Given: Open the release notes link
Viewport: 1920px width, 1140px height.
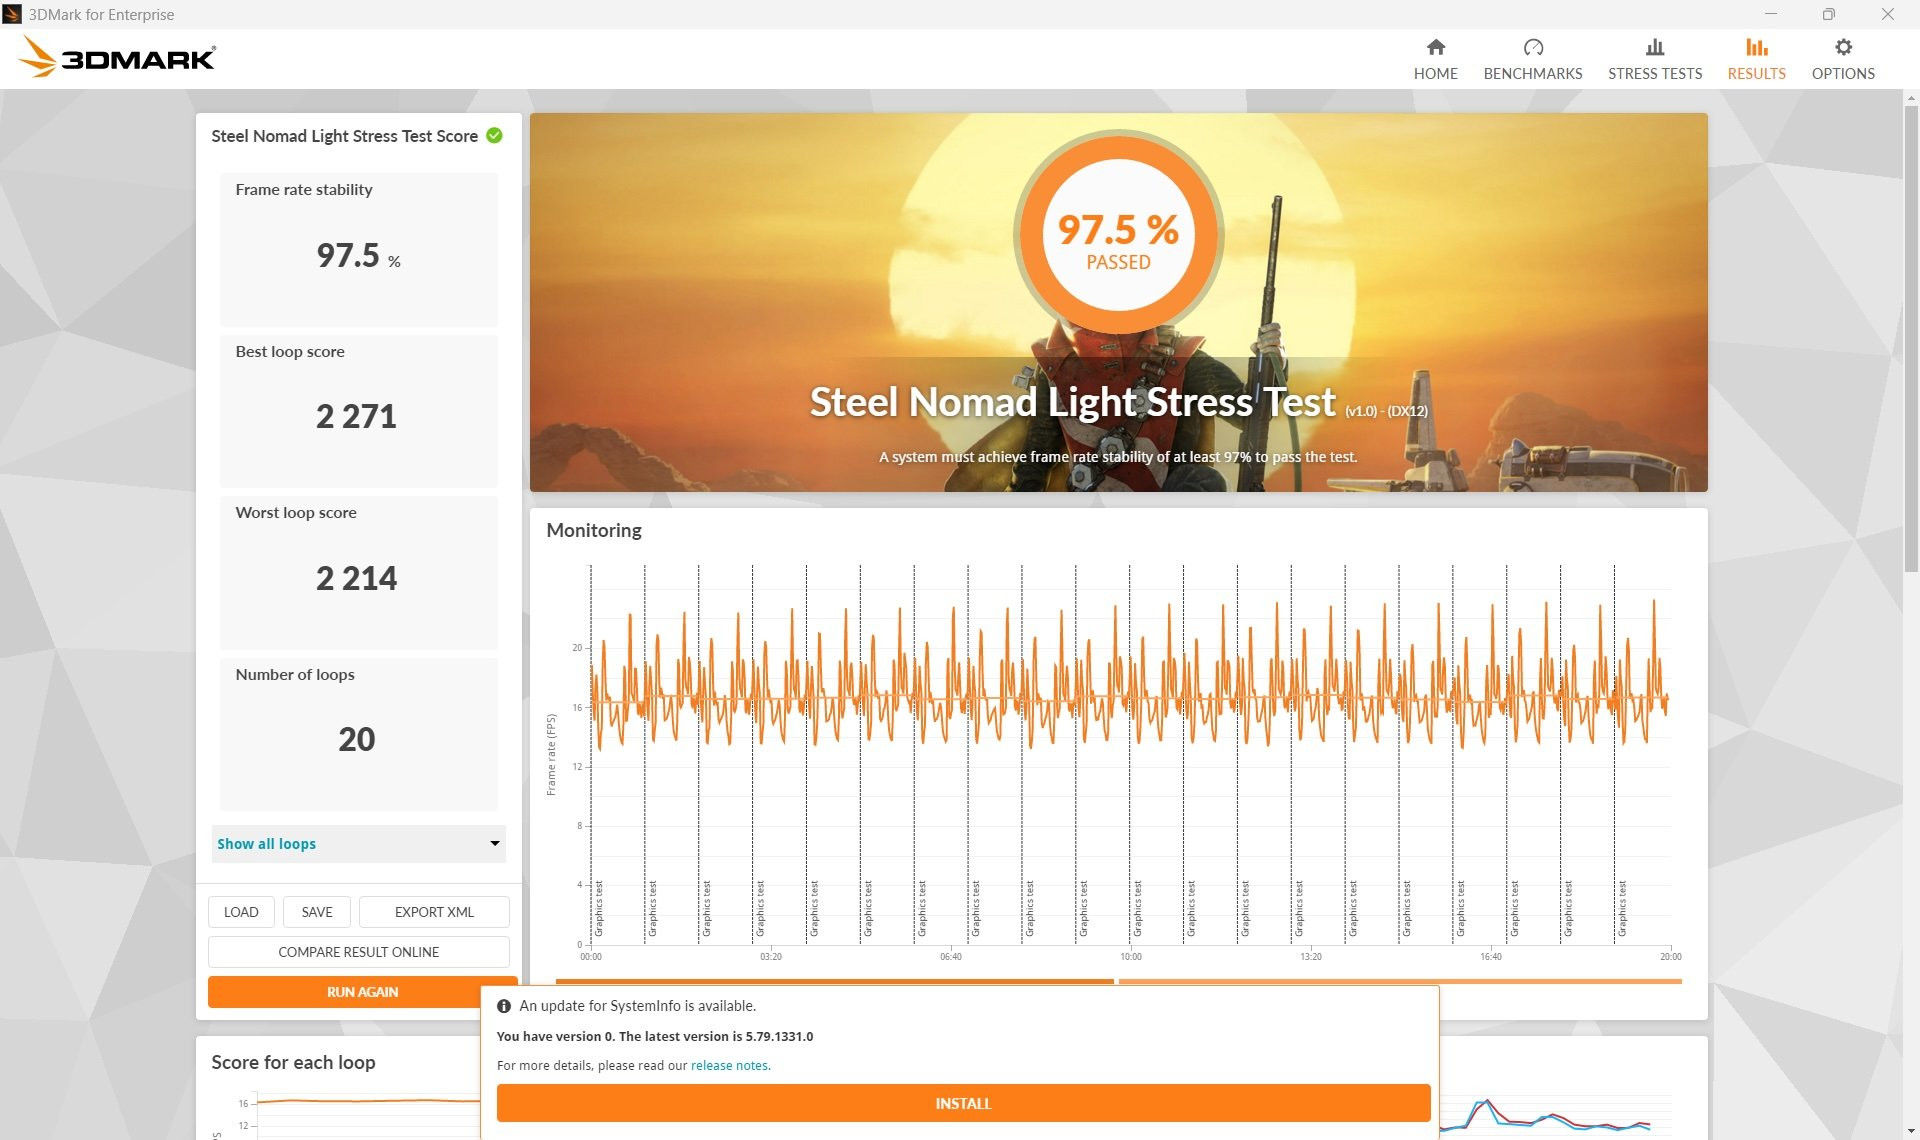Looking at the screenshot, I should coord(729,1065).
